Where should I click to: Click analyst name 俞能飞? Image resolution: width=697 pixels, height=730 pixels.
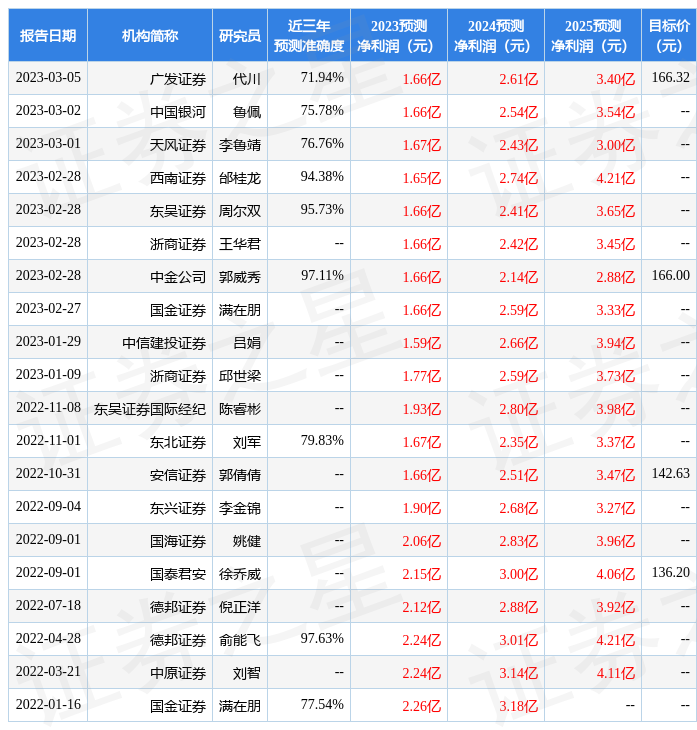240,641
